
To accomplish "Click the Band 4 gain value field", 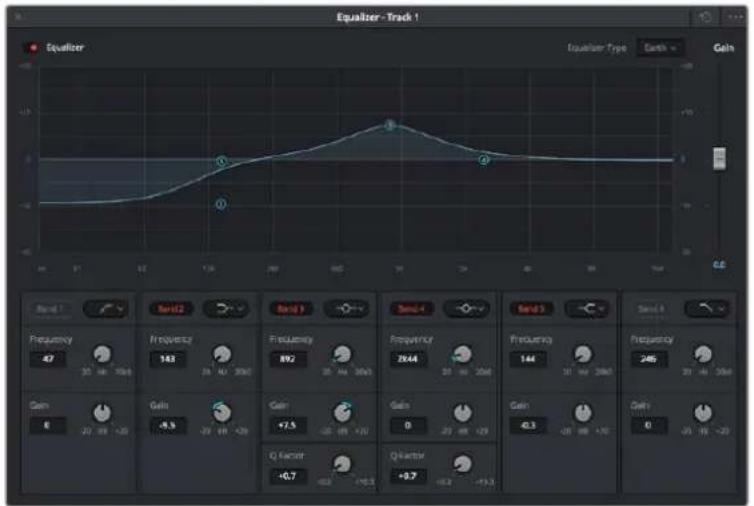I will click(x=408, y=426).
